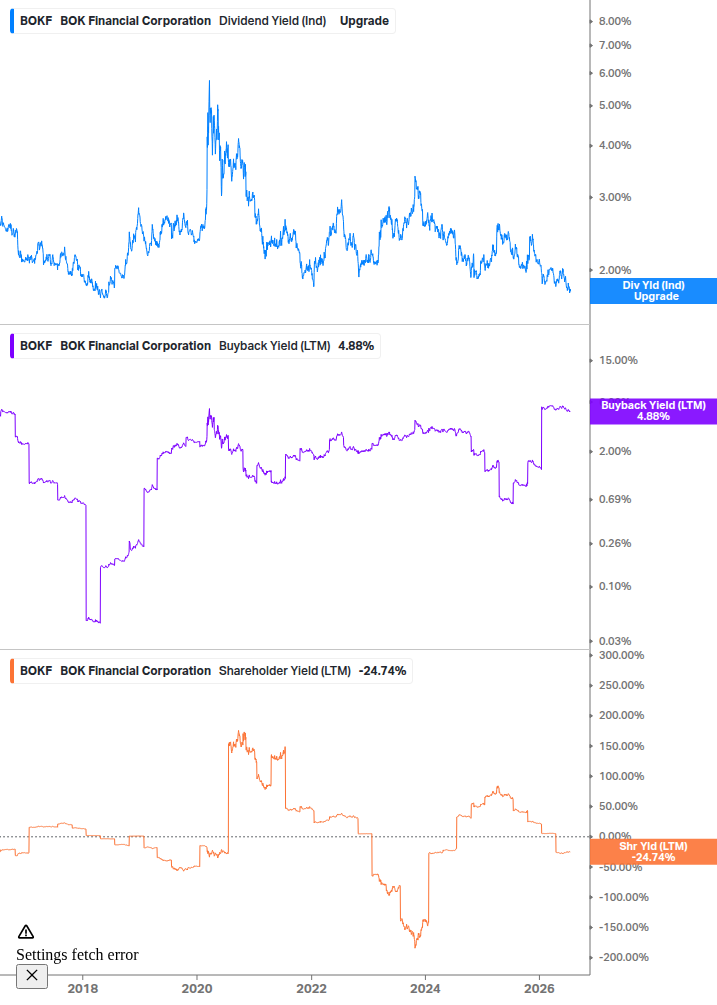Click the 0.10% label on buyback yield axis
This screenshot has height=1005, width=717.
coord(615,586)
